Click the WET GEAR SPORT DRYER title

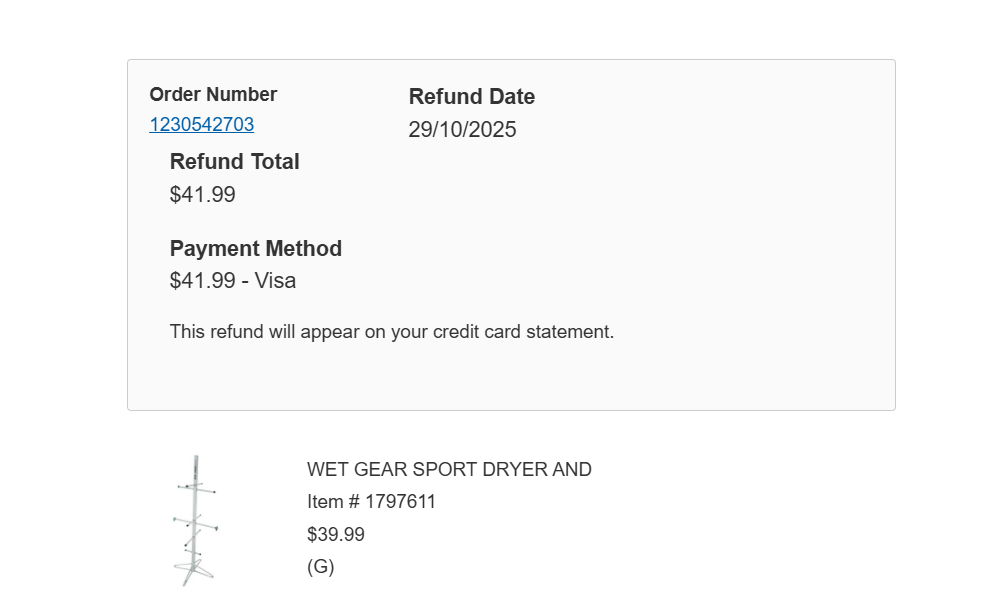click(x=449, y=470)
